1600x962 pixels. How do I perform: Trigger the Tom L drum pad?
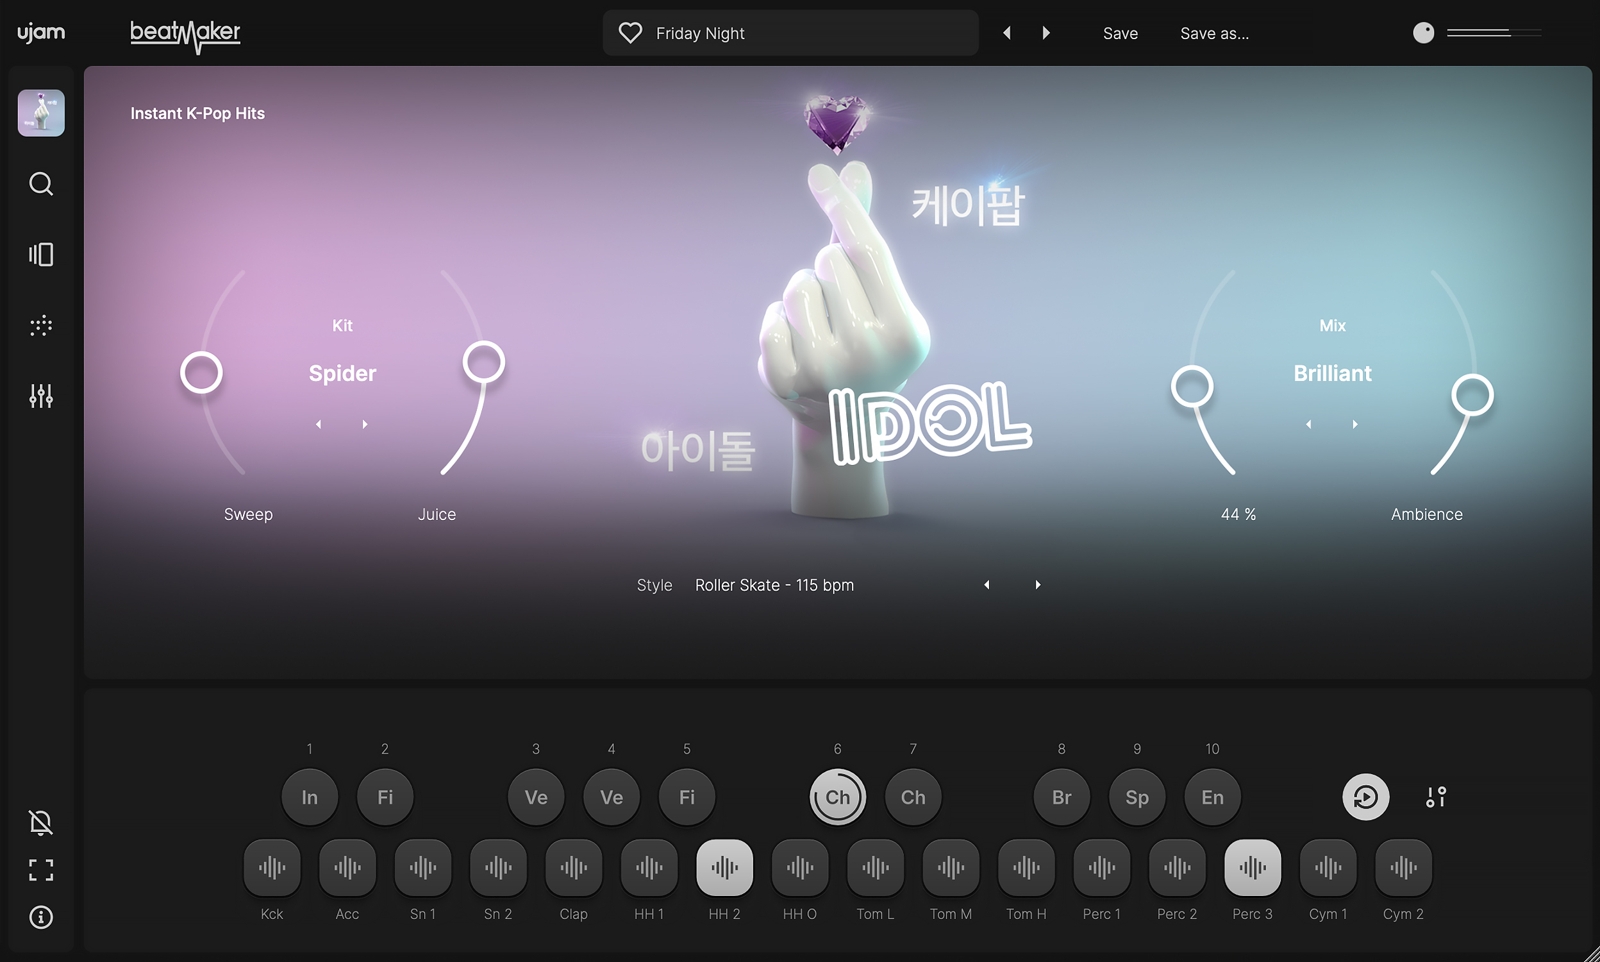(x=874, y=869)
